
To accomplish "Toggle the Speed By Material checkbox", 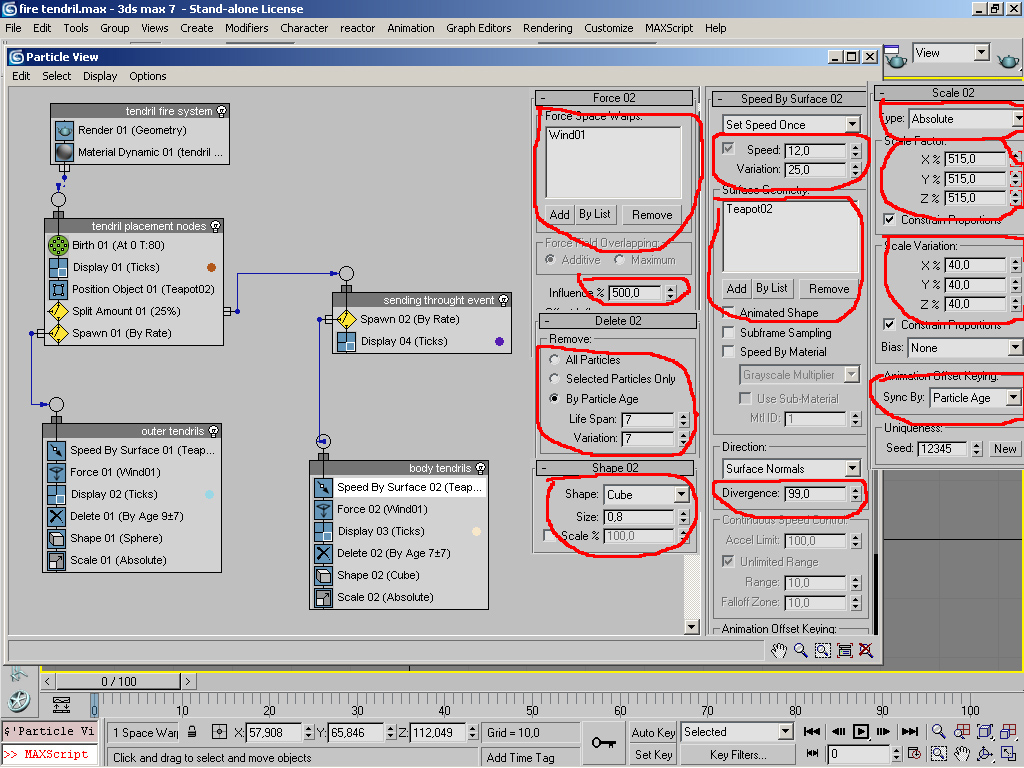I will click(x=729, y=352).
